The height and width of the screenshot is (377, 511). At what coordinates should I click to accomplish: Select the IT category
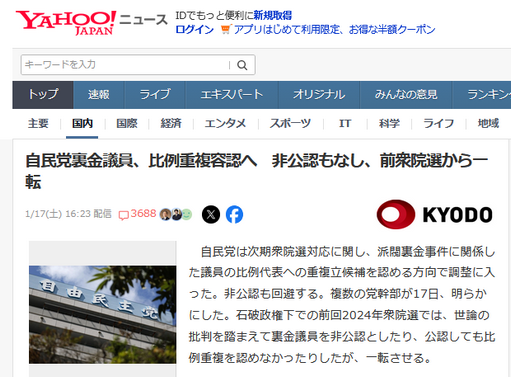coord(345,124)
